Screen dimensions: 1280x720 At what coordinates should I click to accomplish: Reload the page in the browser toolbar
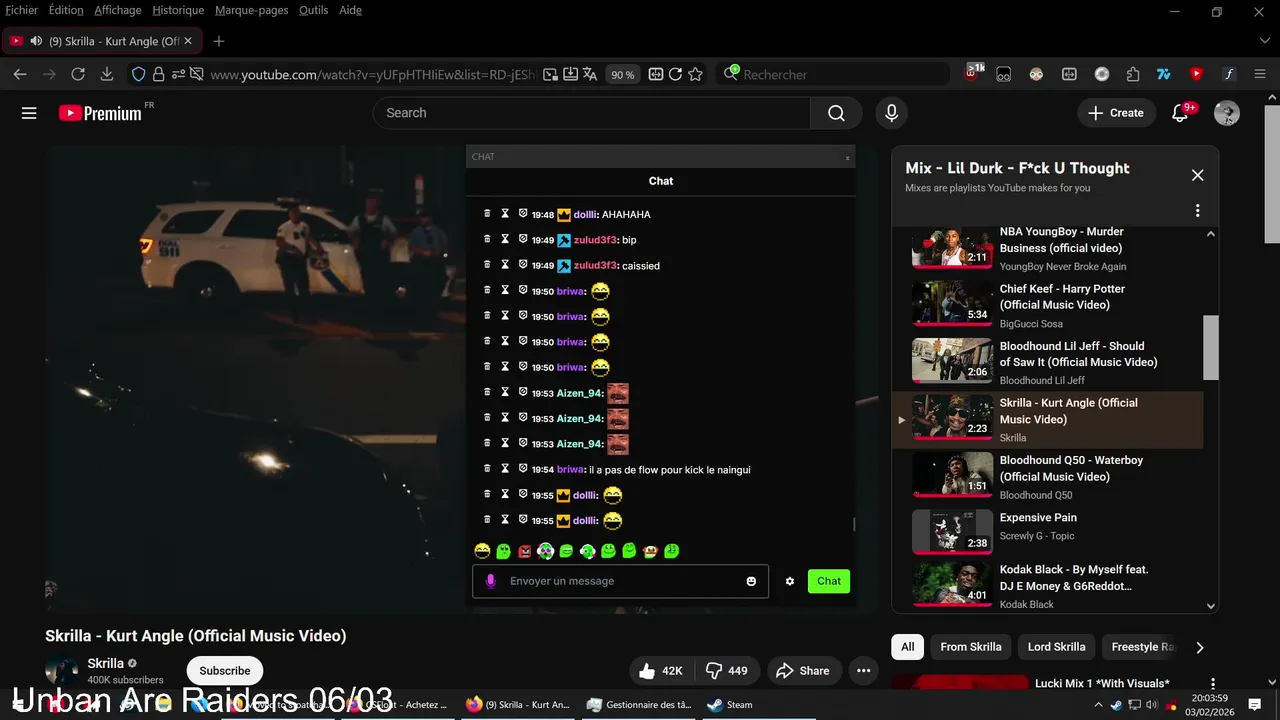click(x=78, y=74)
